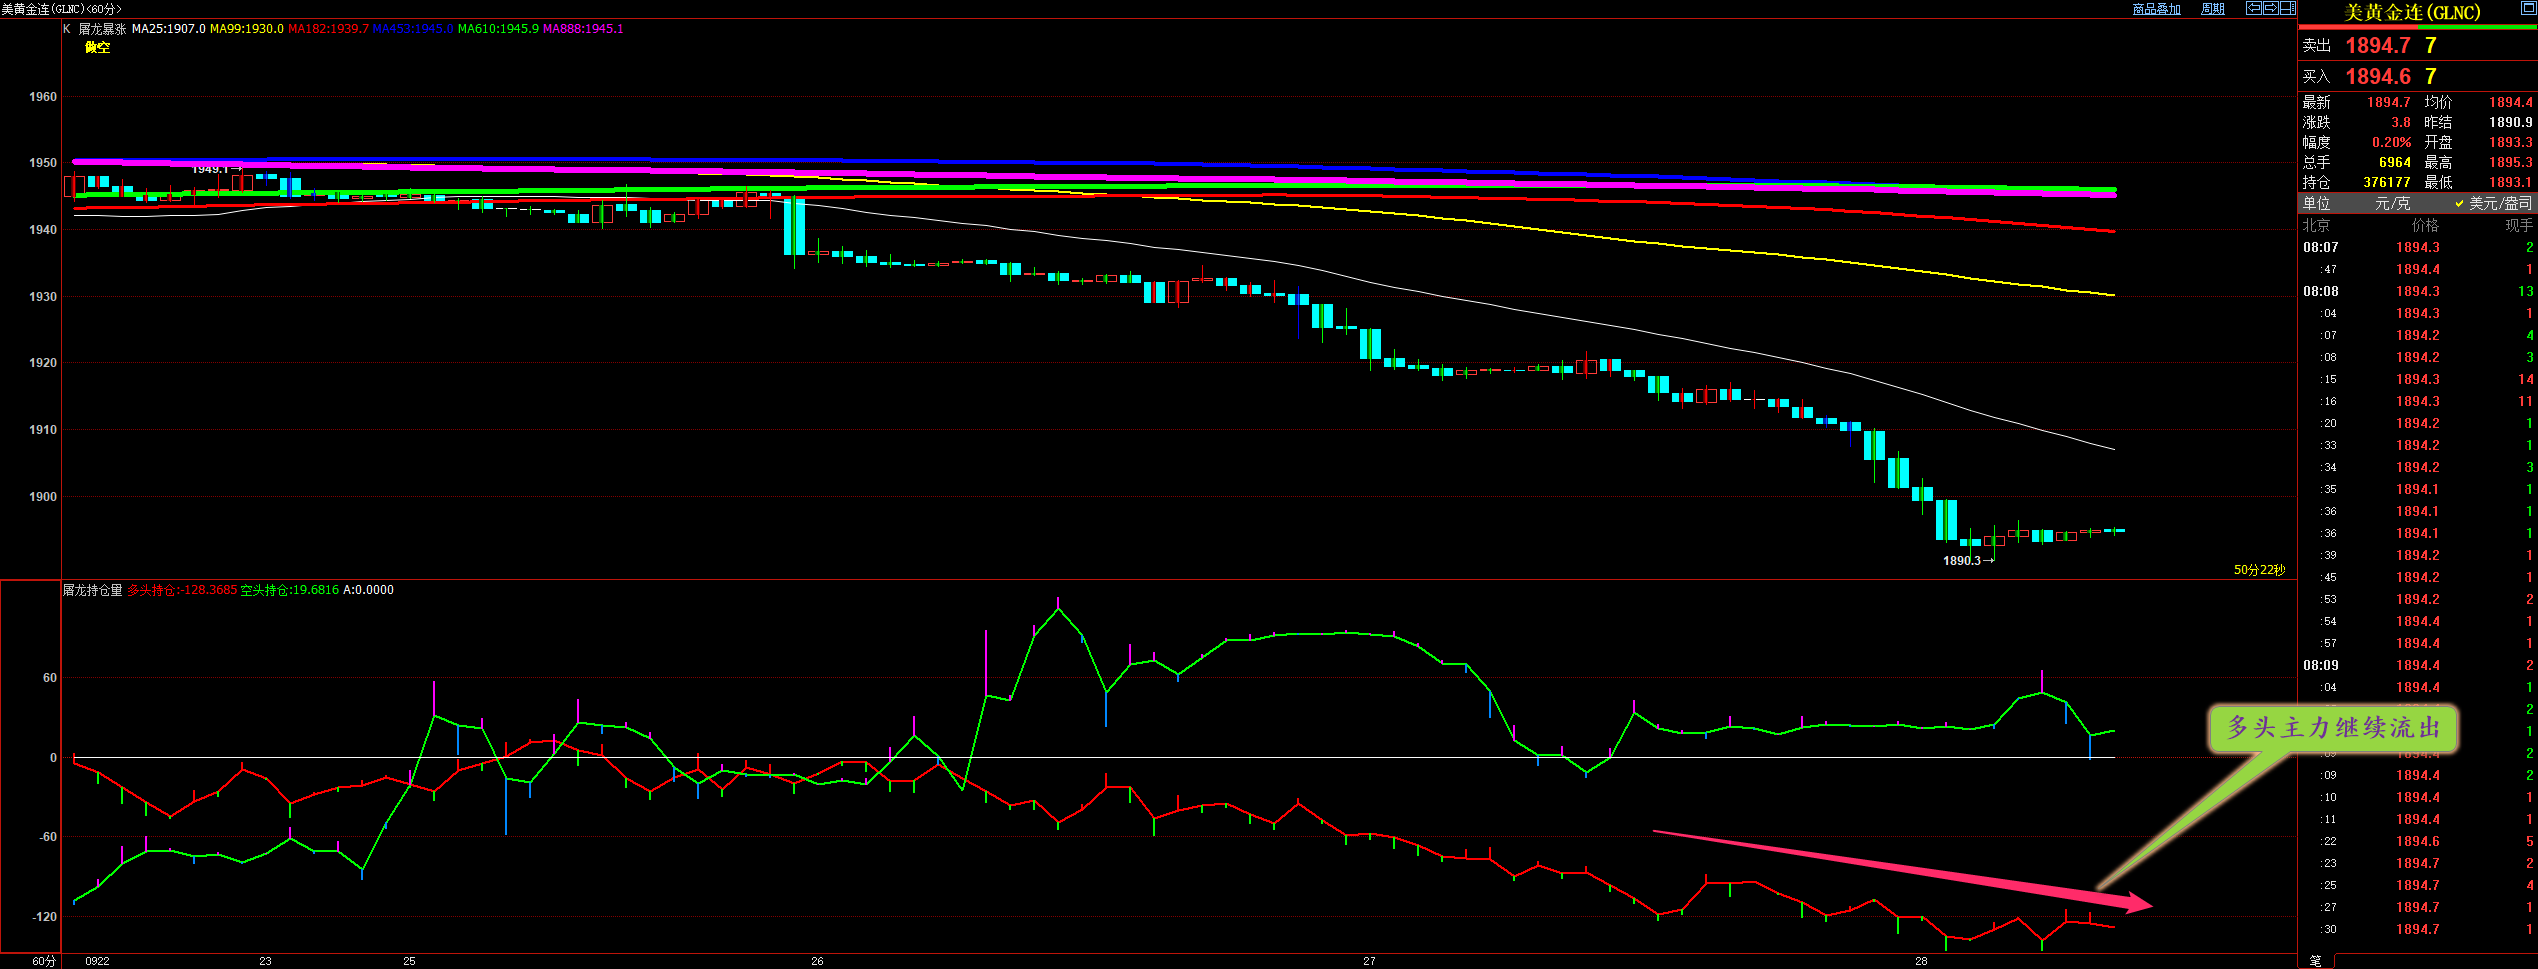Open the 商品叠加 overlay menu
The height and width of the screenshot is (969, 2538).
(x=2156, y=9)
